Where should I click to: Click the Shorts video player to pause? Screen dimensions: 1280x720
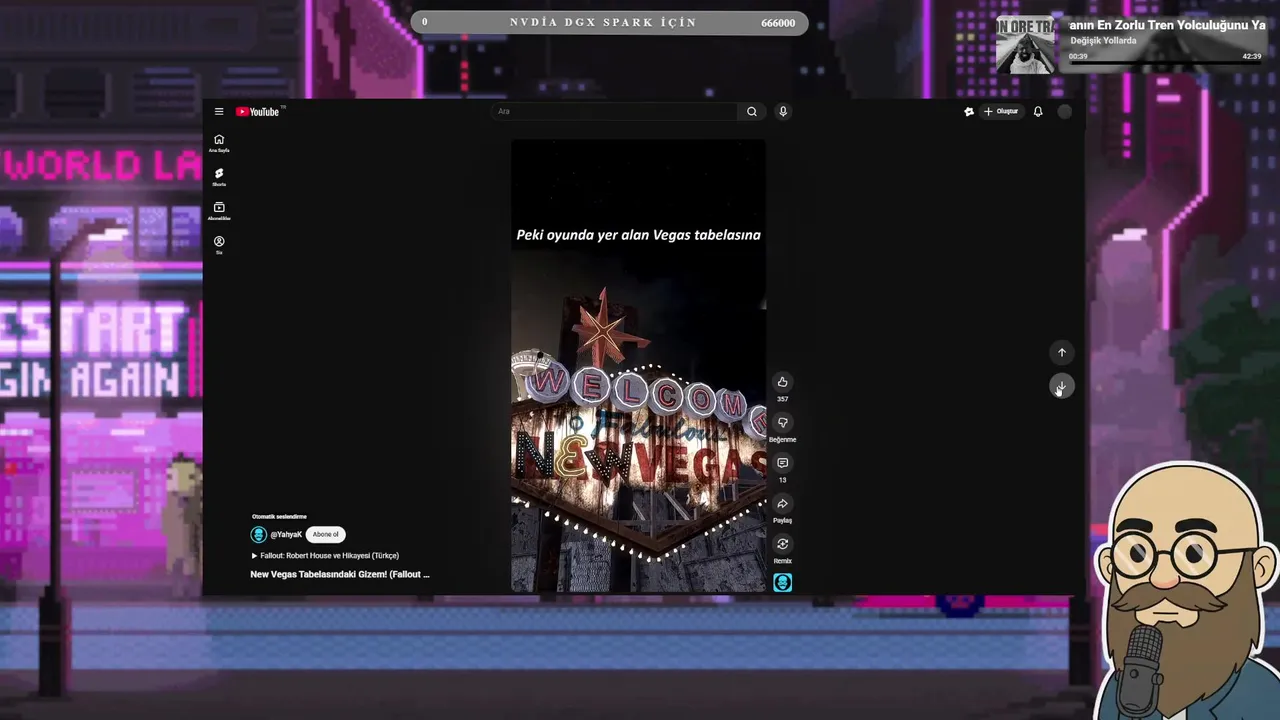638,366
